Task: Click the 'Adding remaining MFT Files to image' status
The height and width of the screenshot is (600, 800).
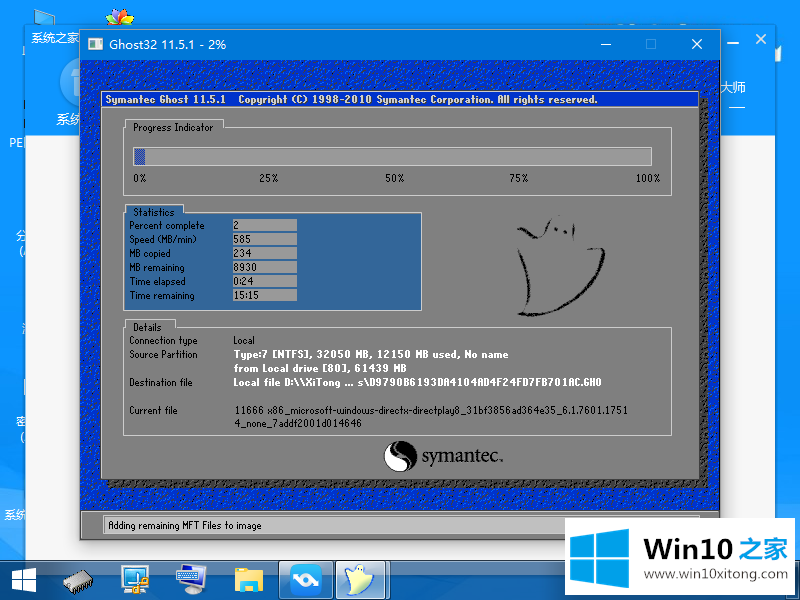Action: click(x=185, y=526)
